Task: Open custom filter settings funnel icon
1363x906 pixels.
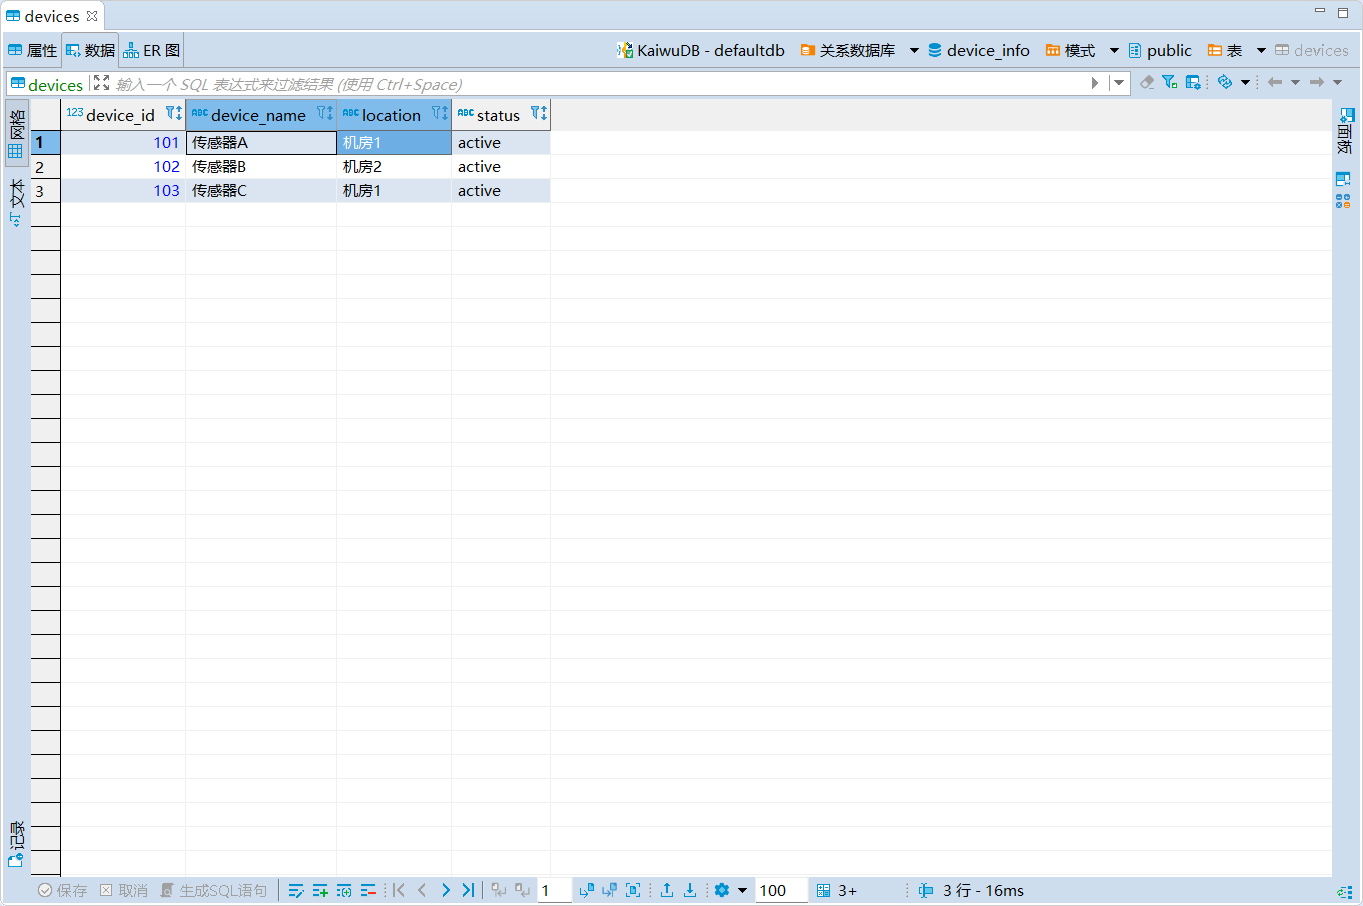Action: tap(1169, 82)
